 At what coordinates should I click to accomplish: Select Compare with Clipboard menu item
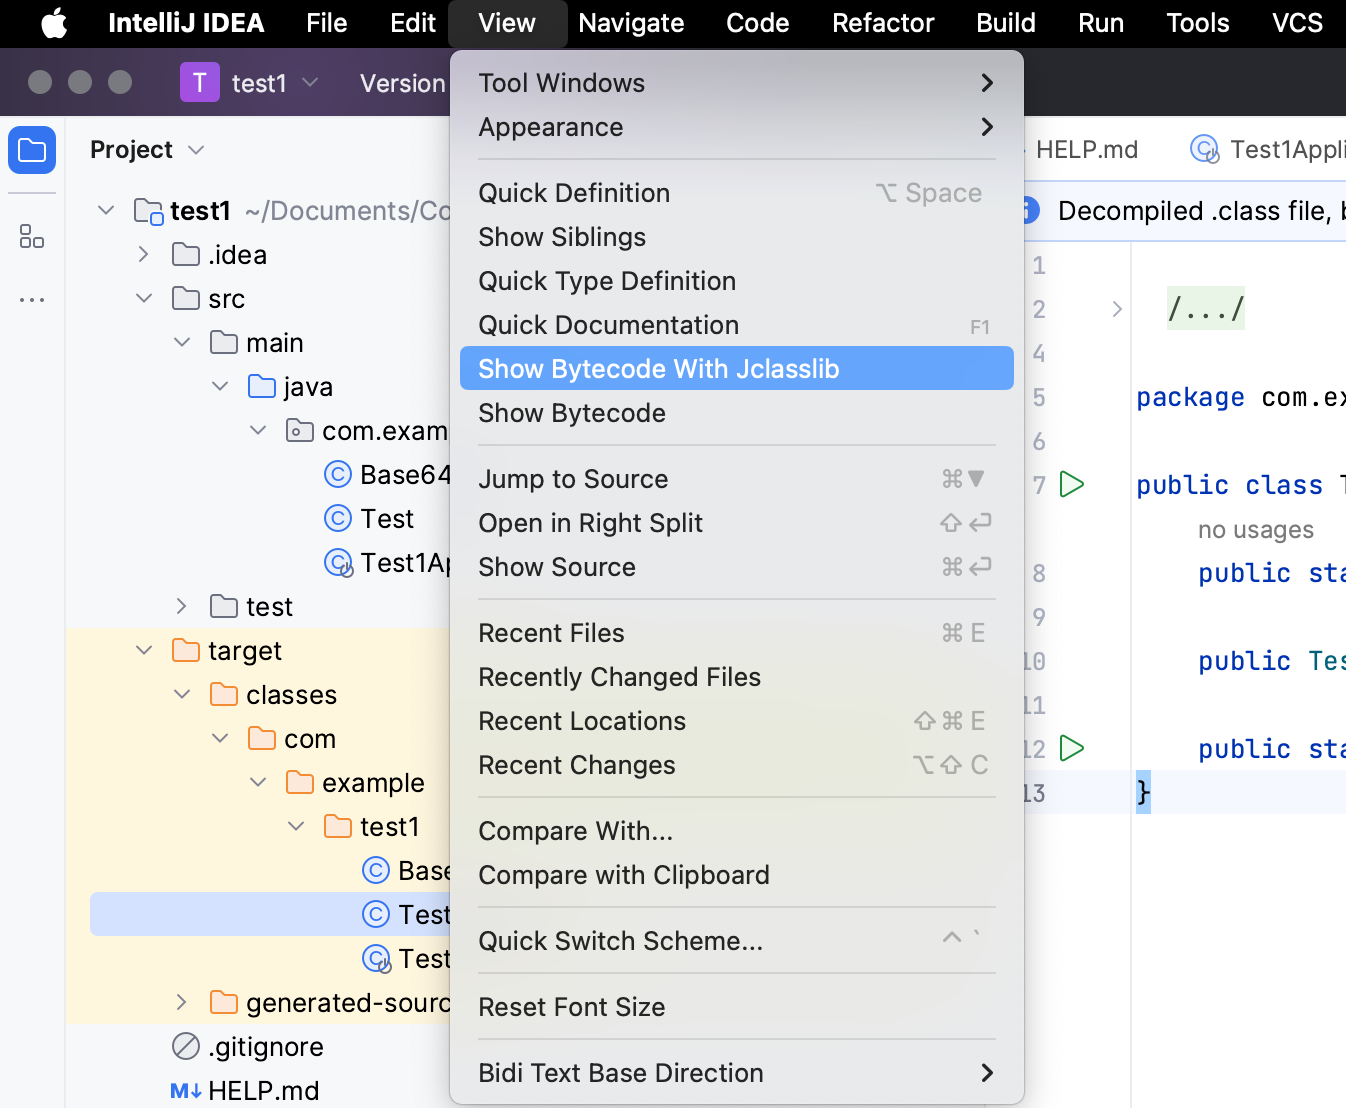coord(624,875)
